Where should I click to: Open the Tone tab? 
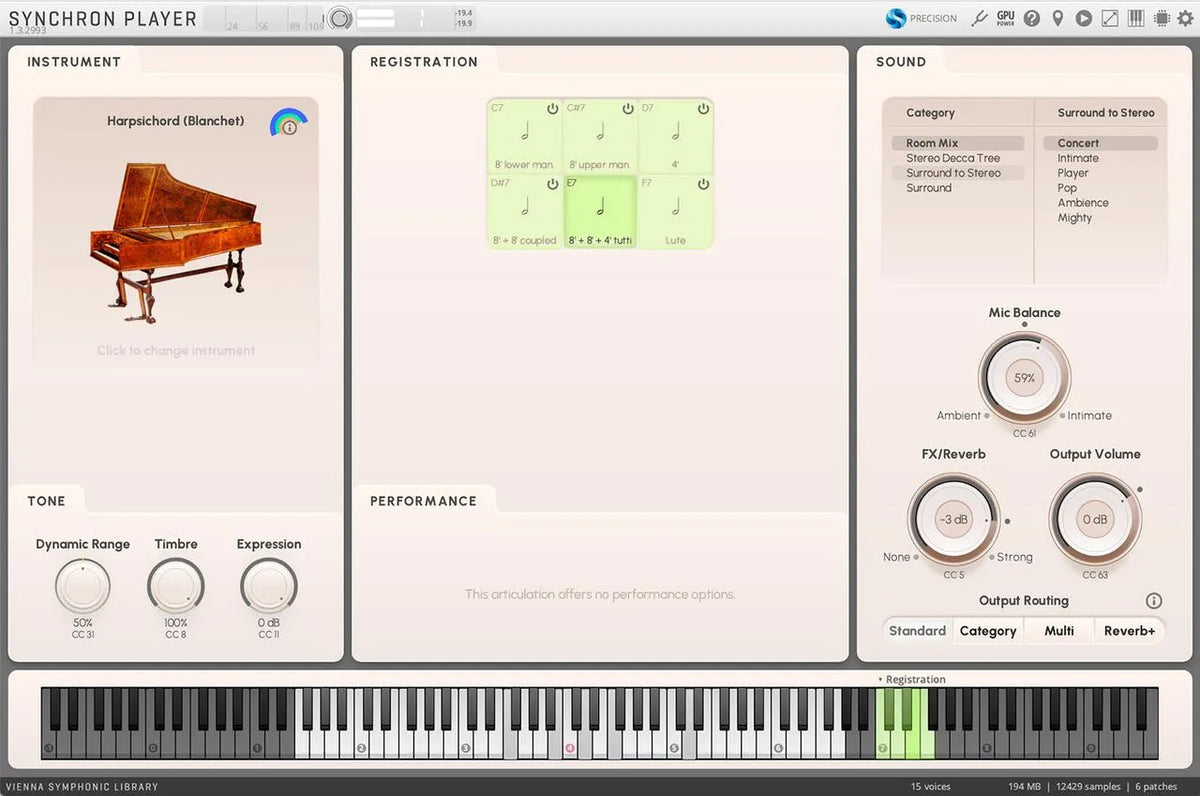pos(47,501)
